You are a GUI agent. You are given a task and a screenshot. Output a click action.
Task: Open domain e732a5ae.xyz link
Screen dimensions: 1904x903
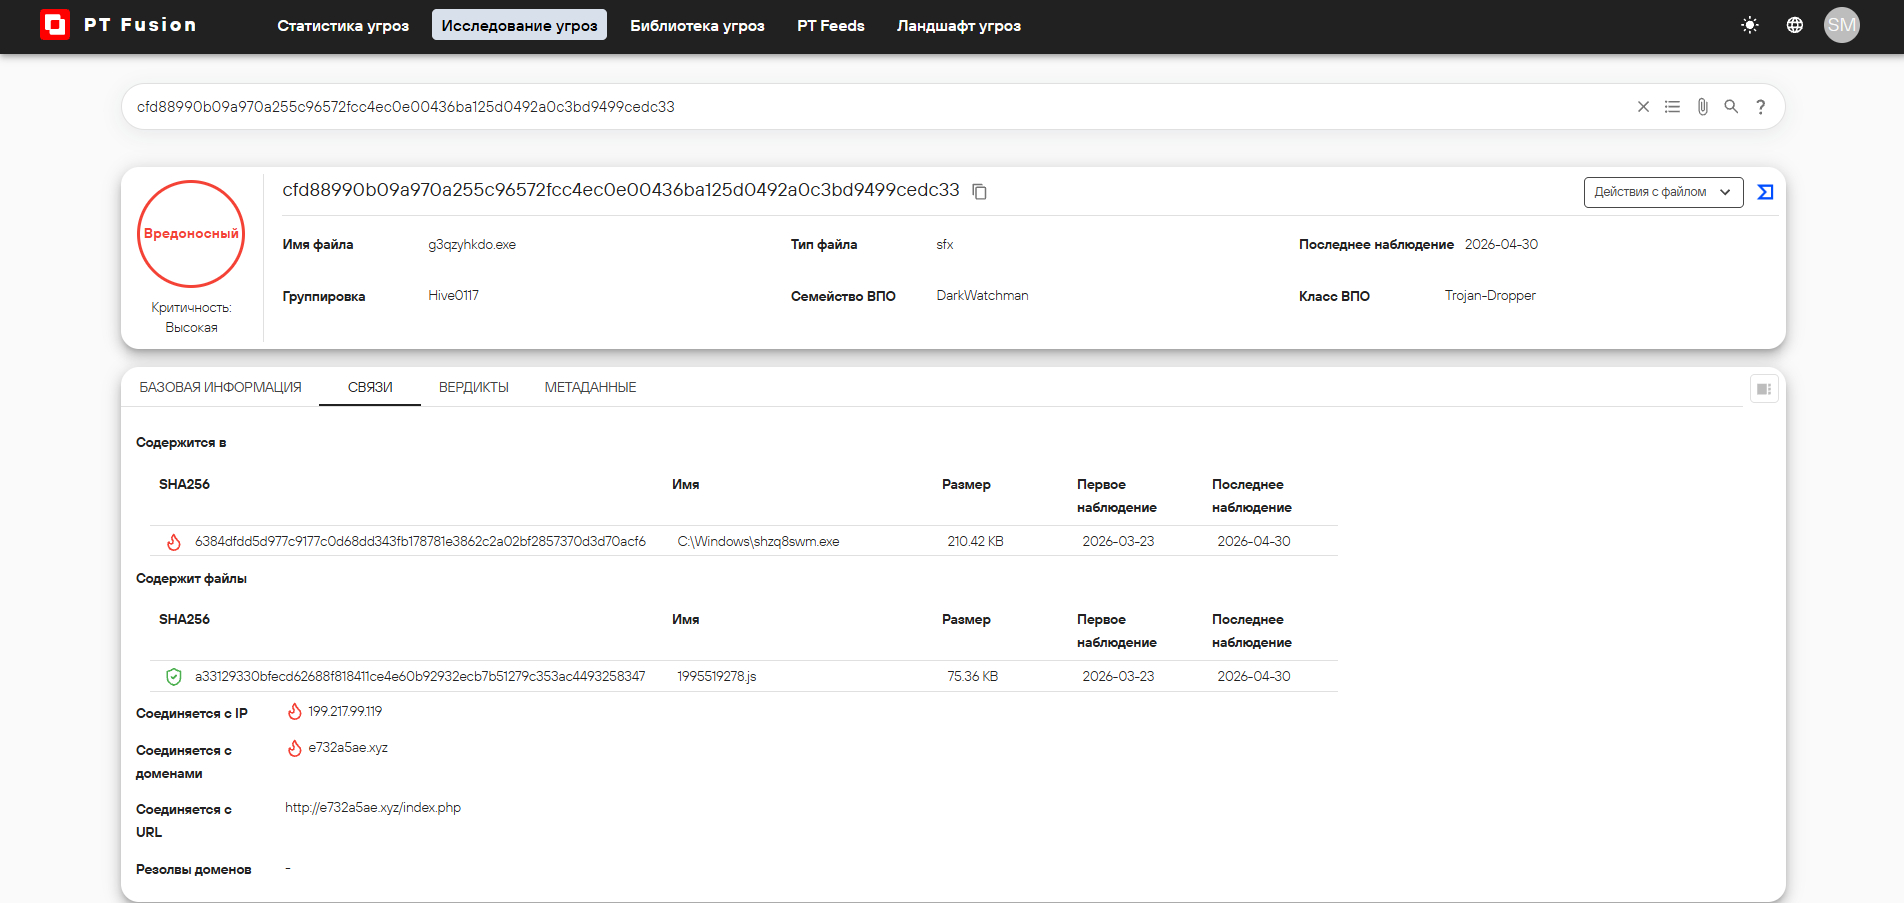(348, 747)
